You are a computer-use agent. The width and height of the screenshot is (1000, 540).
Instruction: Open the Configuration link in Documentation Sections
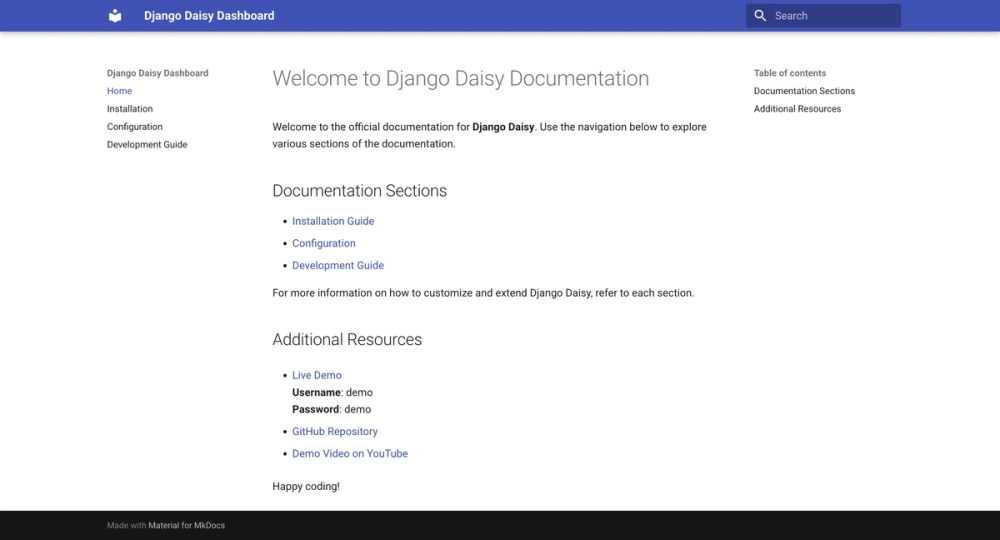(x=324, y=244)
